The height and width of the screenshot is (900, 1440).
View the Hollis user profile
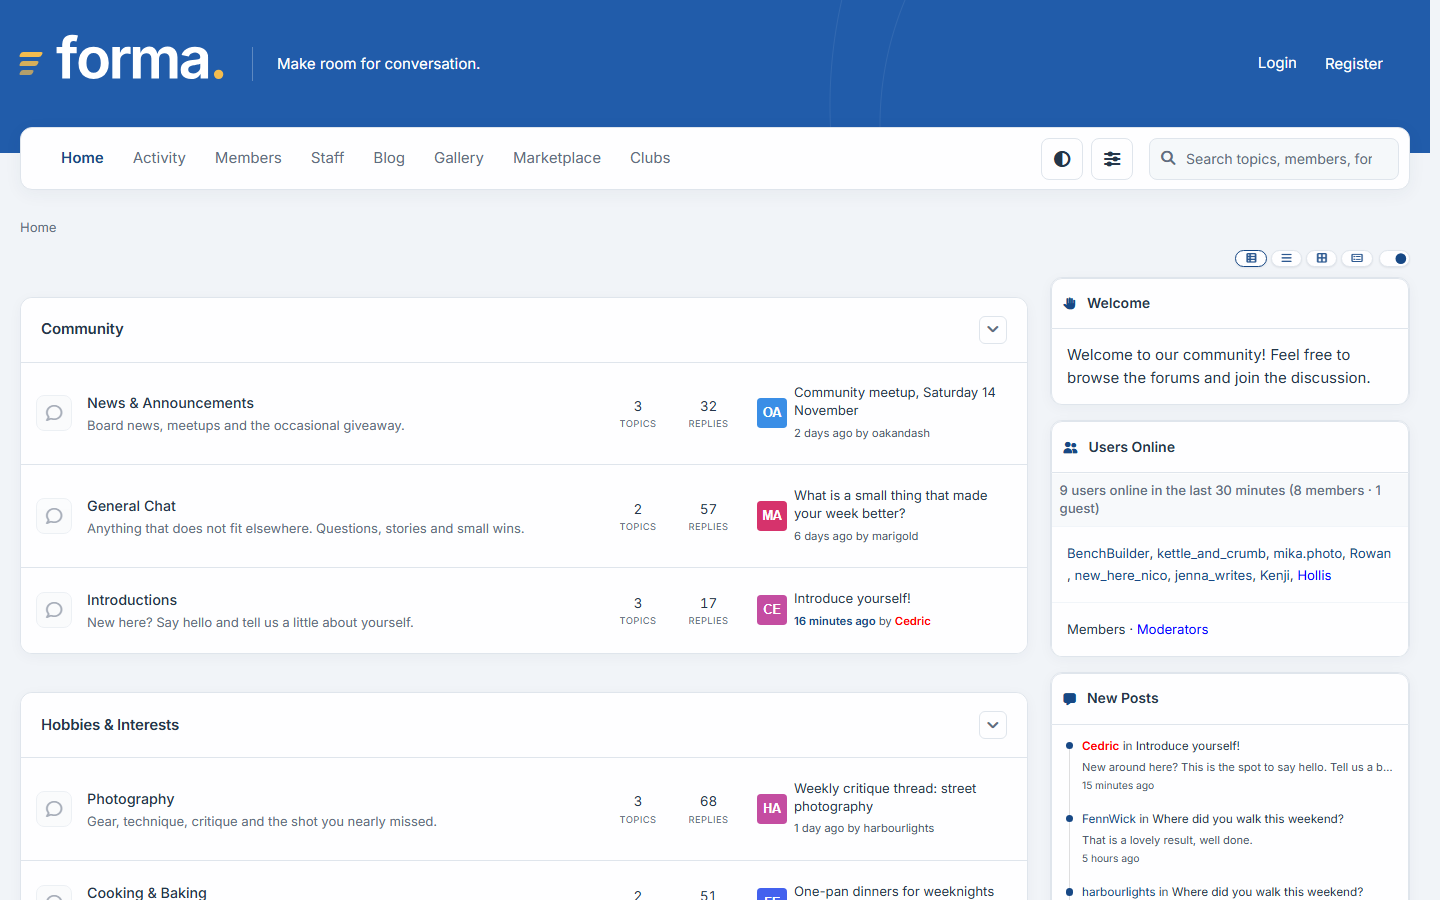pos(1314,575)
